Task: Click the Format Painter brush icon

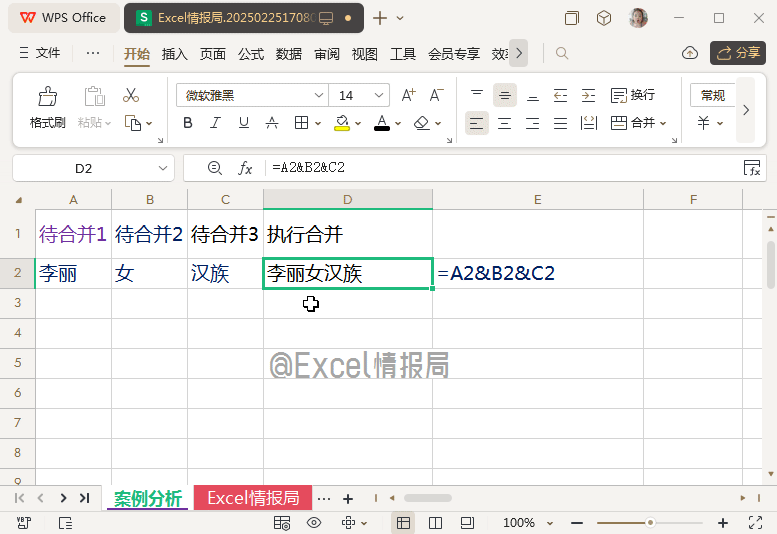Action: coord(47,97)
